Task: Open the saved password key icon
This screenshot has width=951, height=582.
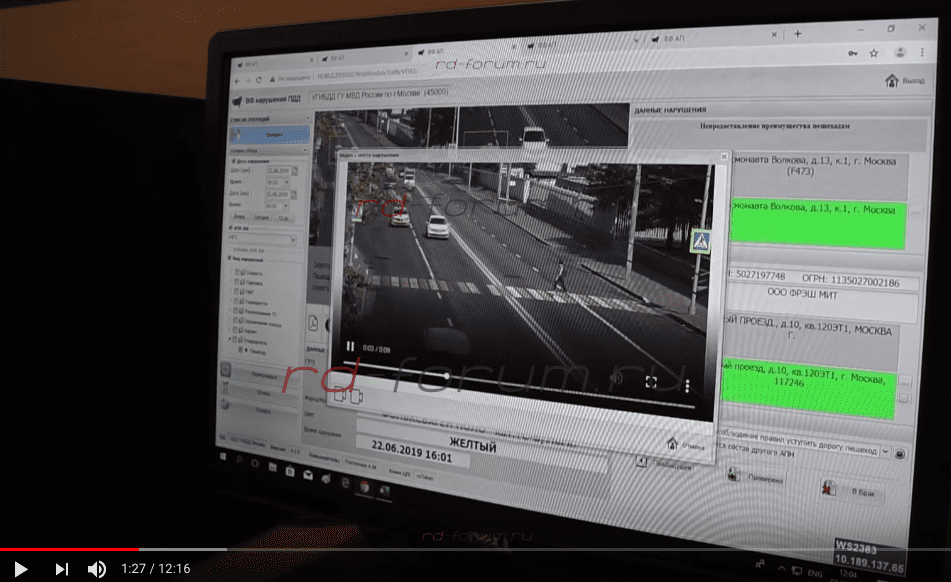Action: tap(853, 53)
